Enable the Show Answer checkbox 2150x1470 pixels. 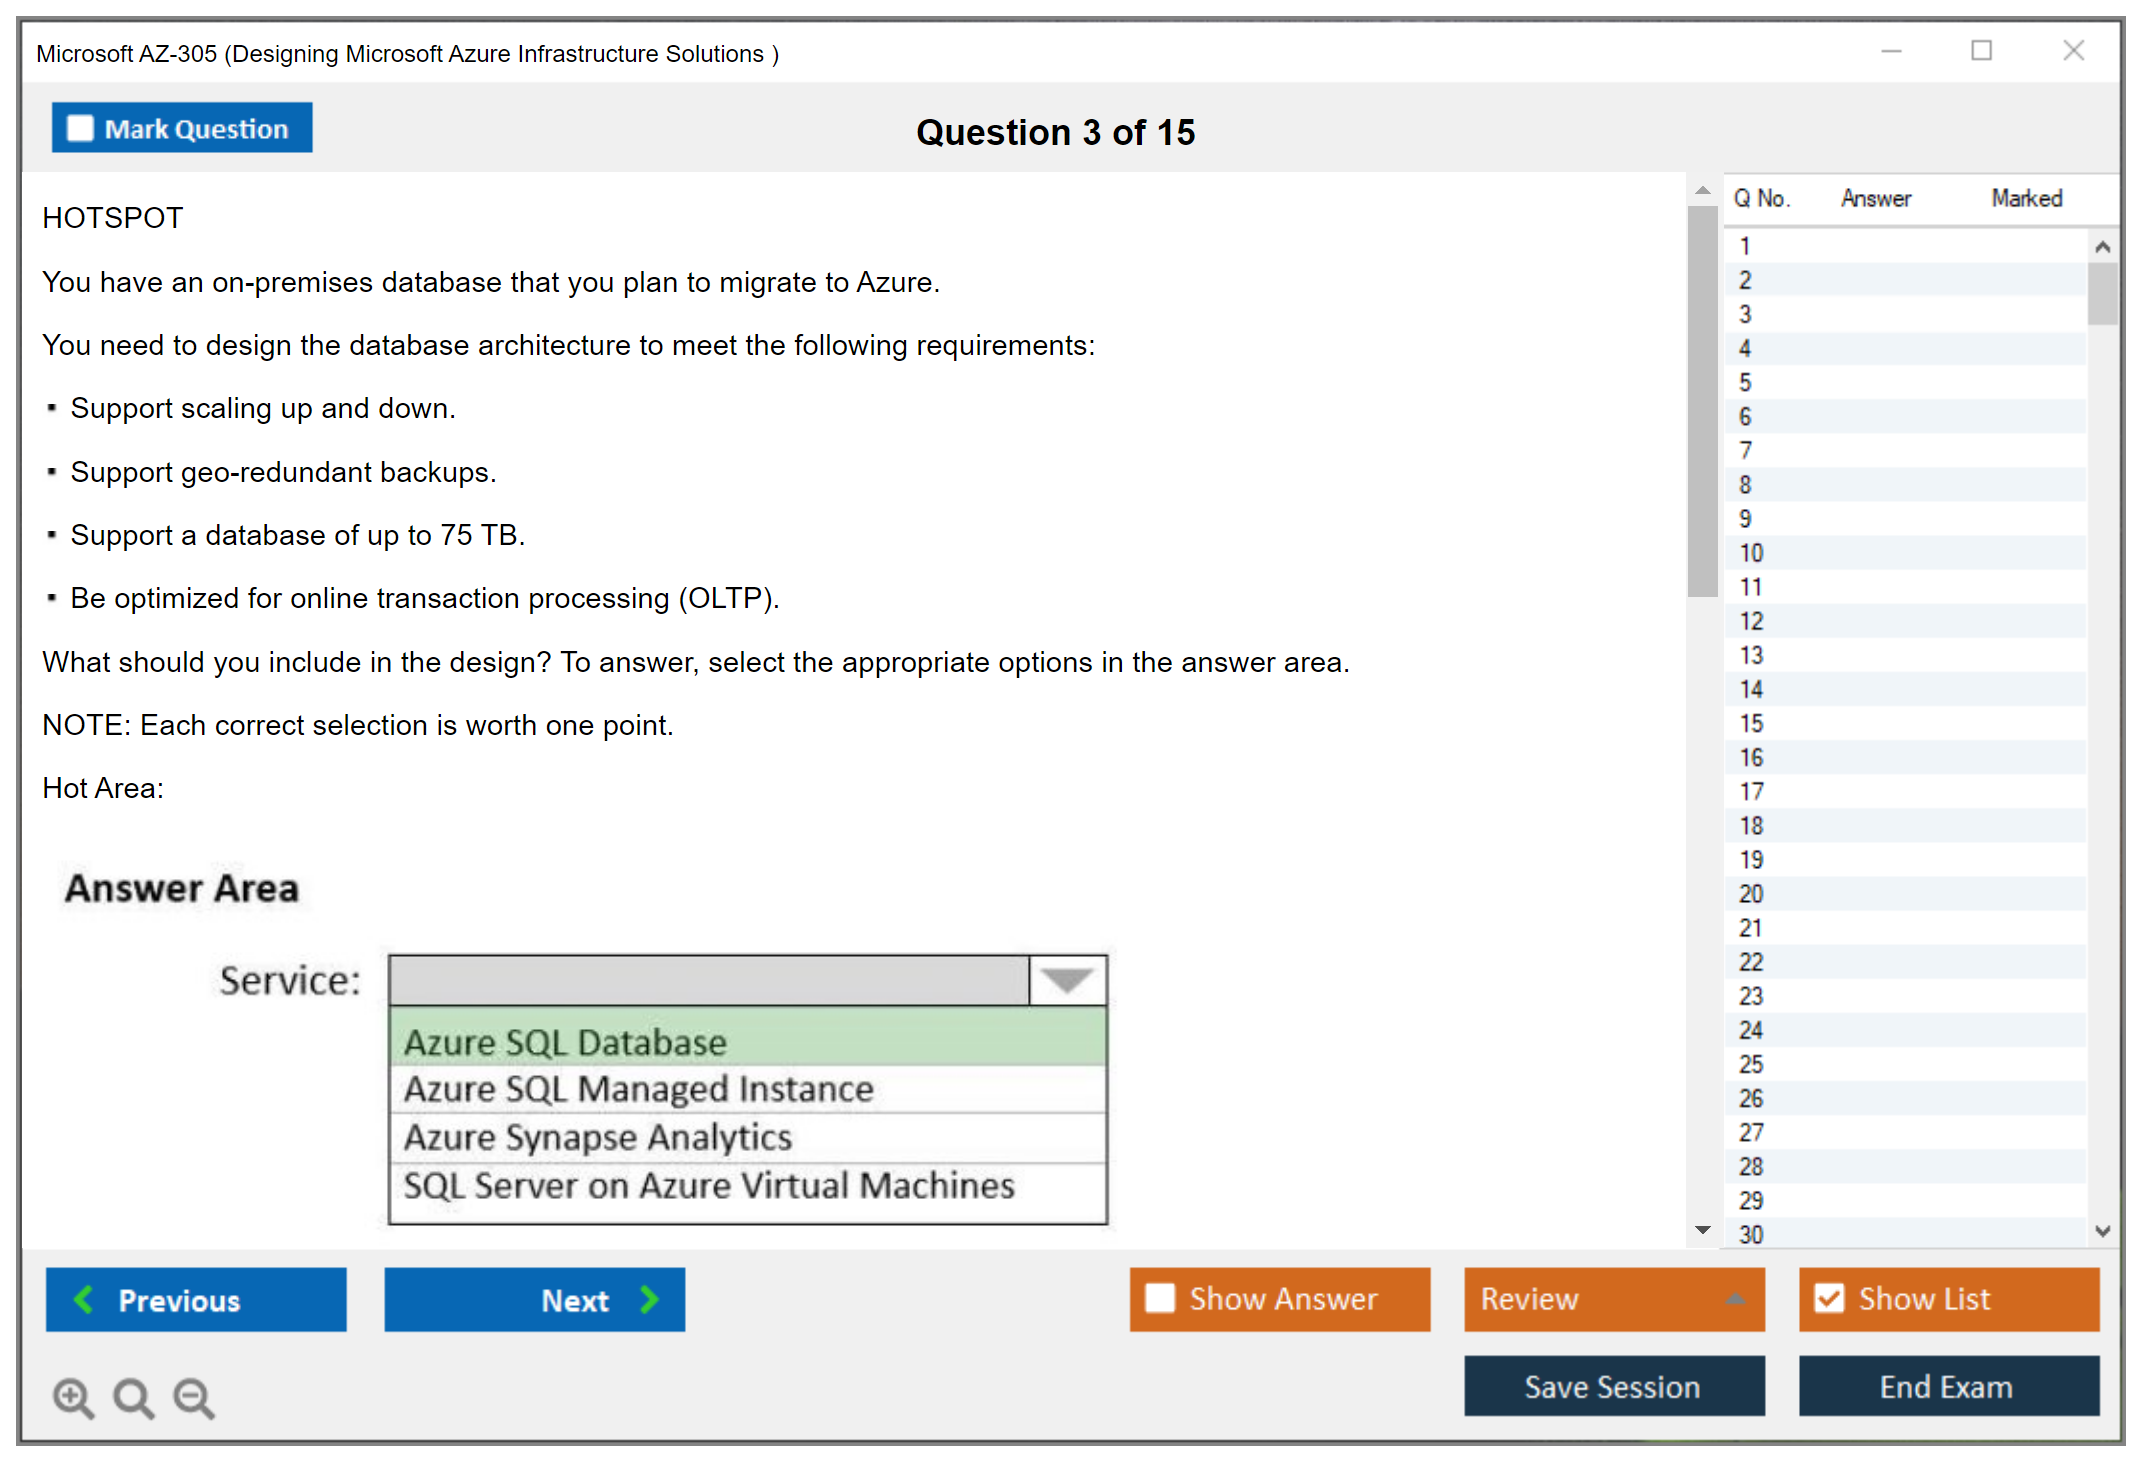(1160, 1298)
